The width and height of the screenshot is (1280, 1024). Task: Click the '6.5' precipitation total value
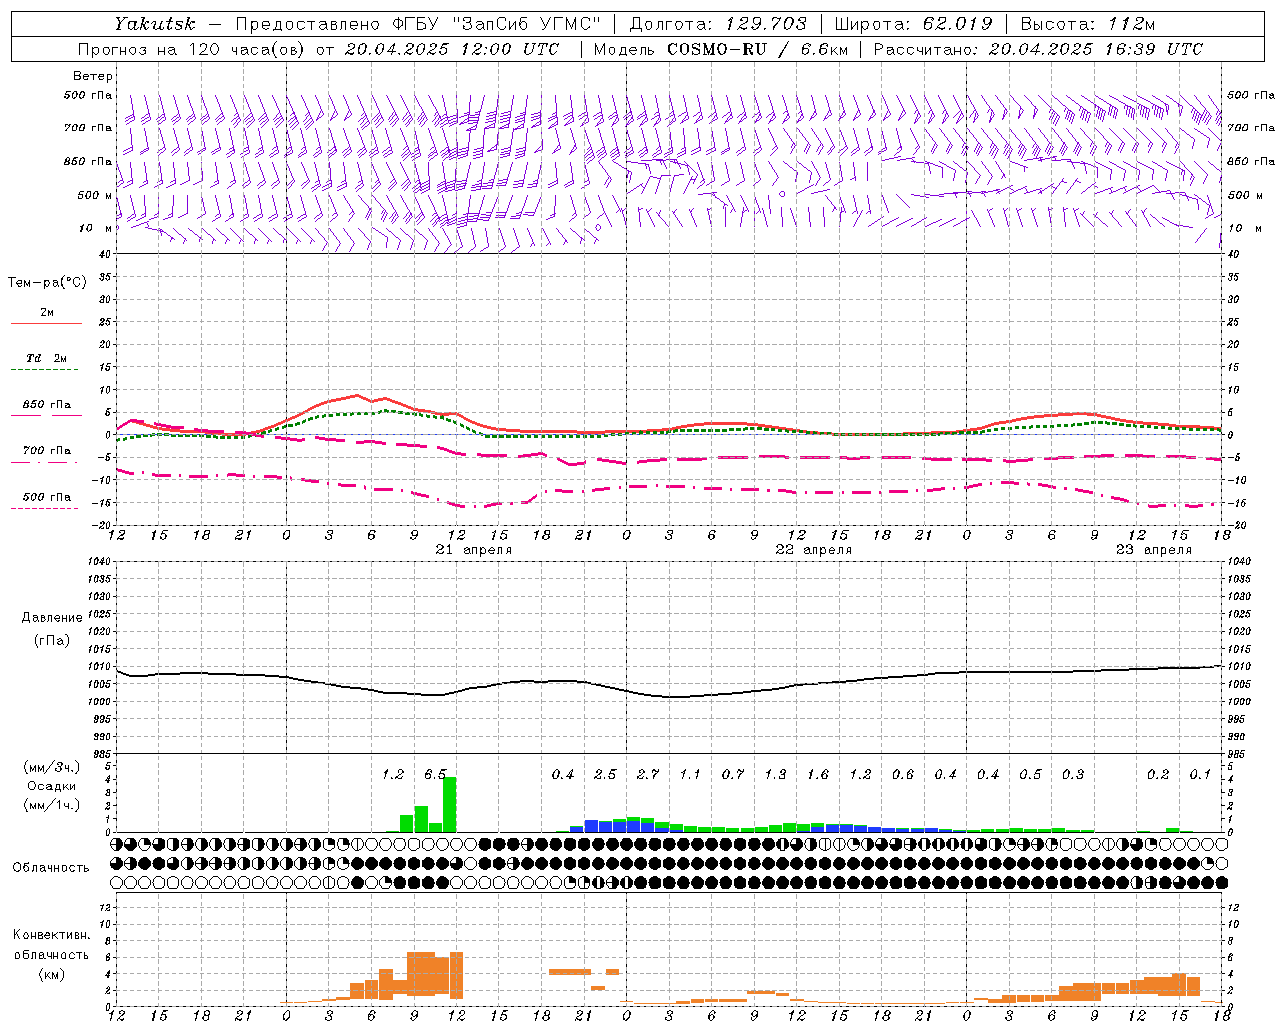coord(435,775)
